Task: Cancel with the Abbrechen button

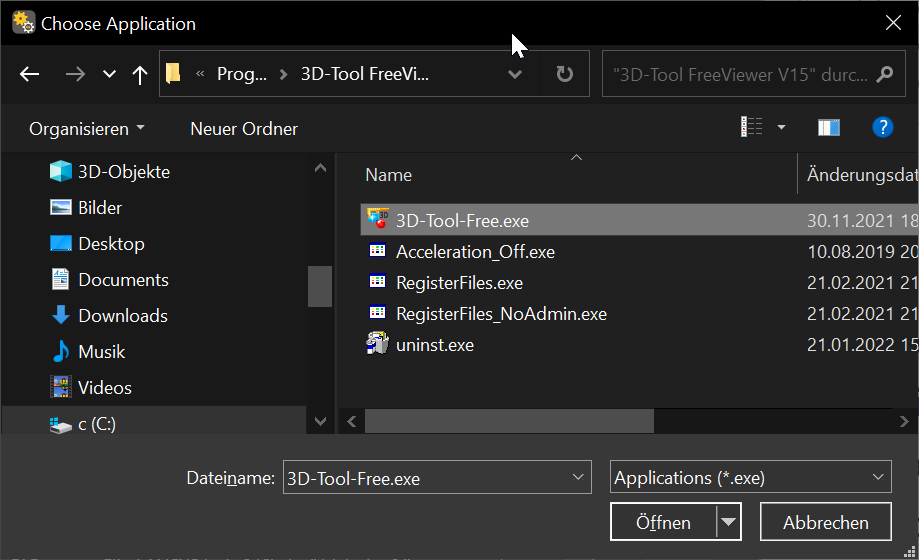Action: 825,522
